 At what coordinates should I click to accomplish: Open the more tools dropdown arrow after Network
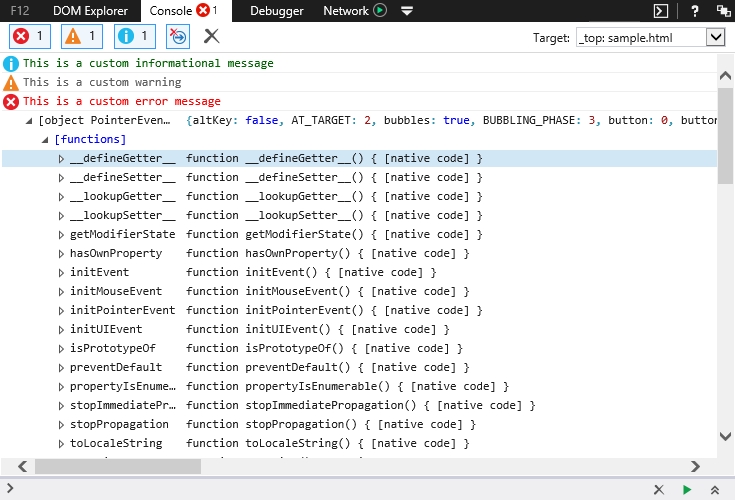(406, 11)
